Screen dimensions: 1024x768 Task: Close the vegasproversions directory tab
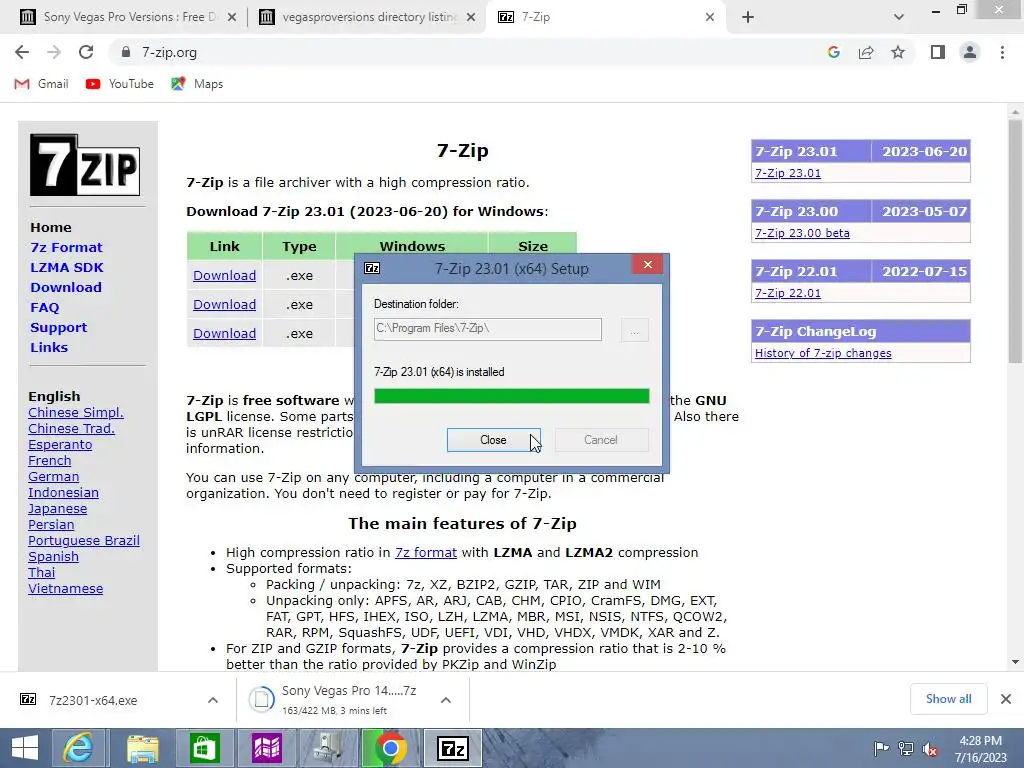click(x=471, y=17)
